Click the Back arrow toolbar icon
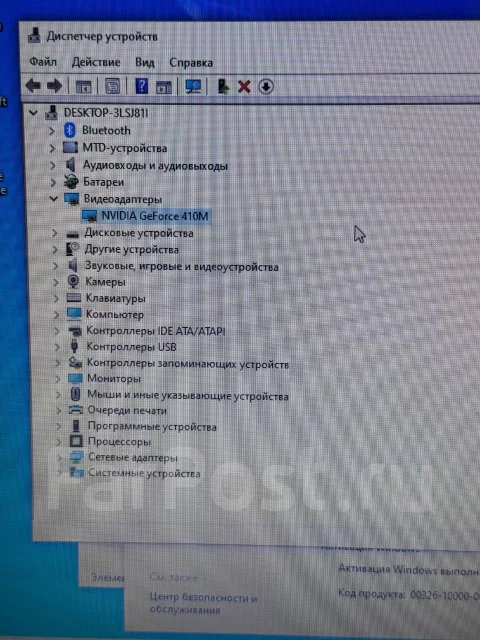480x640 pixels. pyautogui.click(x=33, y=86)
